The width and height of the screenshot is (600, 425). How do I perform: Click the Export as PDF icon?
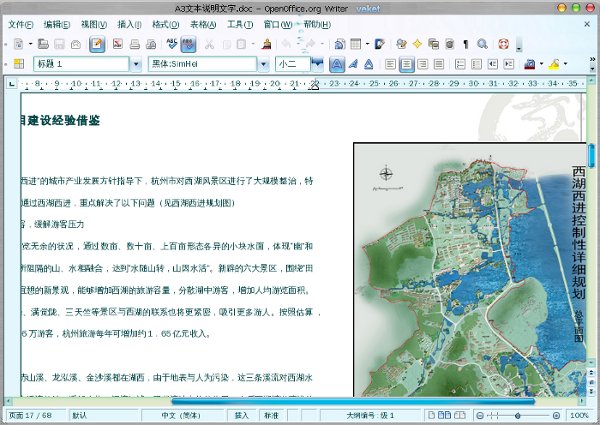pyautogui.click(x=117, y=44)
